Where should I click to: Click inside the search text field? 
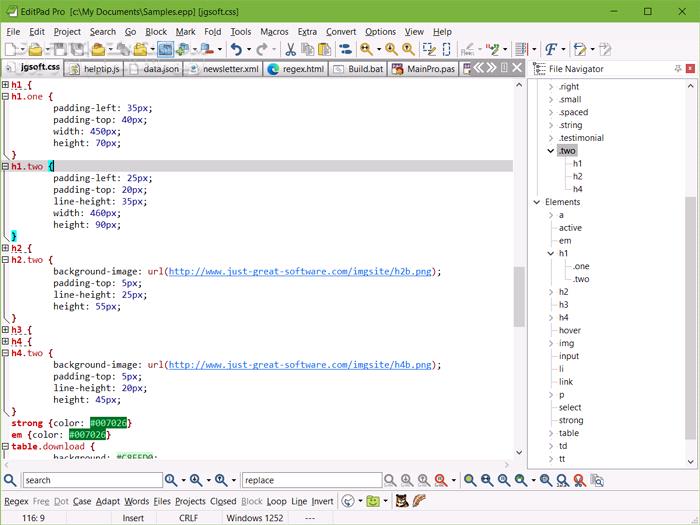pos(90,480)
